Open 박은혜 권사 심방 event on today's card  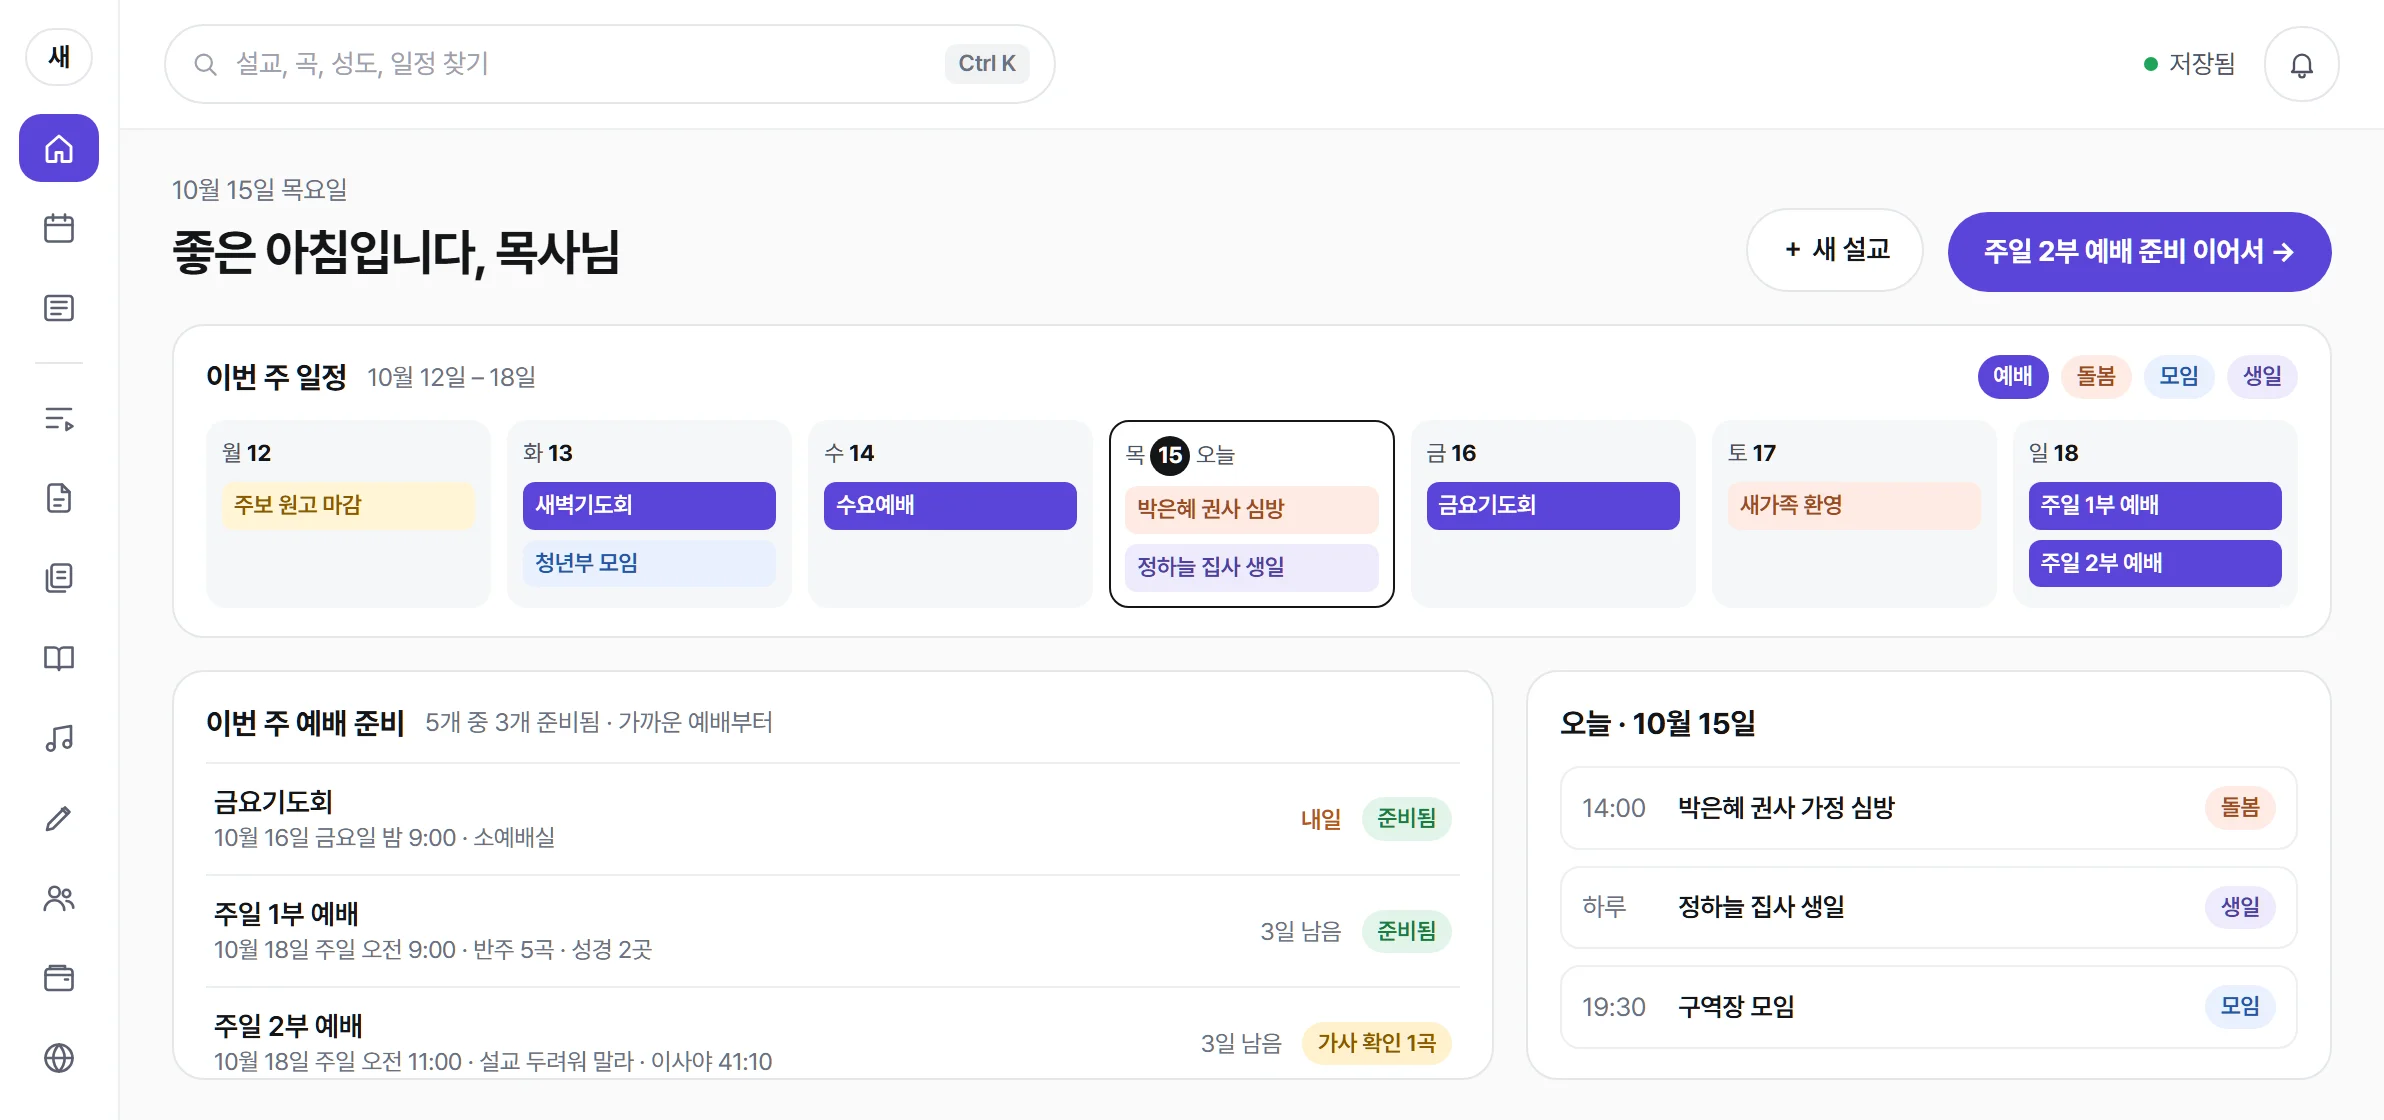[x=1251, y=509]
